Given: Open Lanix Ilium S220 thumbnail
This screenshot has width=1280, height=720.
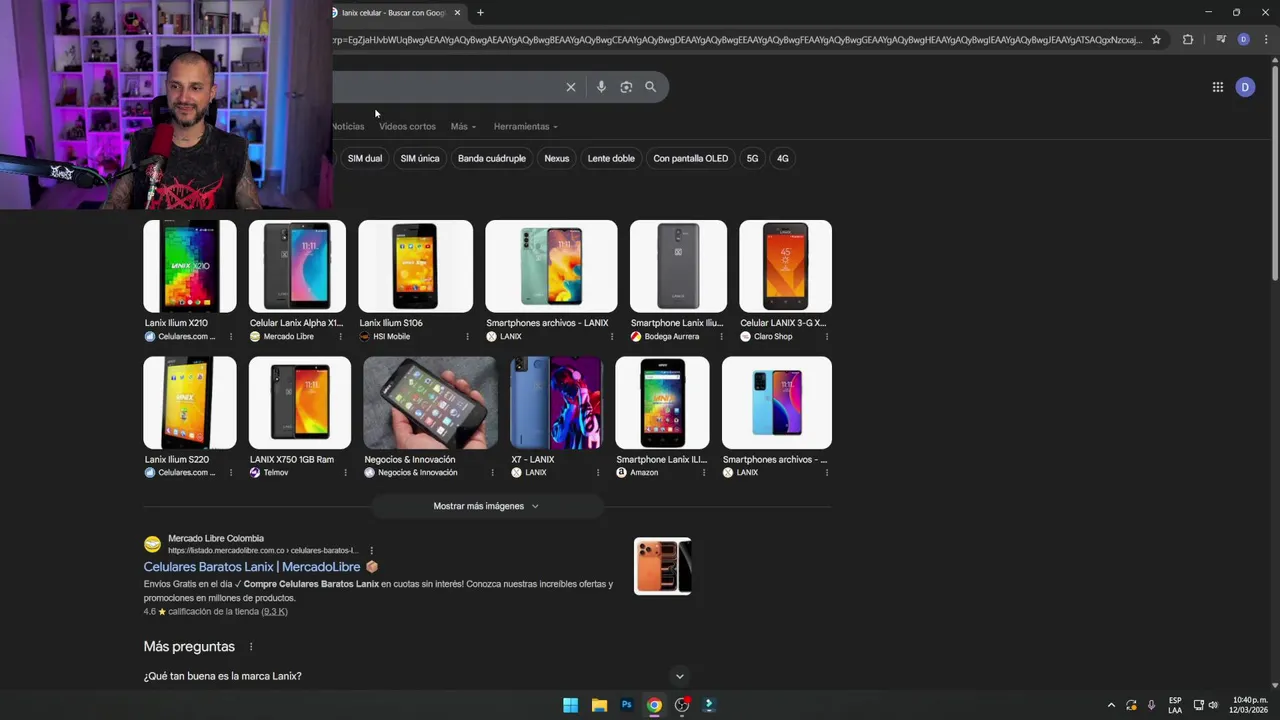Looking at the screenshot, I should click(x=190, y=403).
